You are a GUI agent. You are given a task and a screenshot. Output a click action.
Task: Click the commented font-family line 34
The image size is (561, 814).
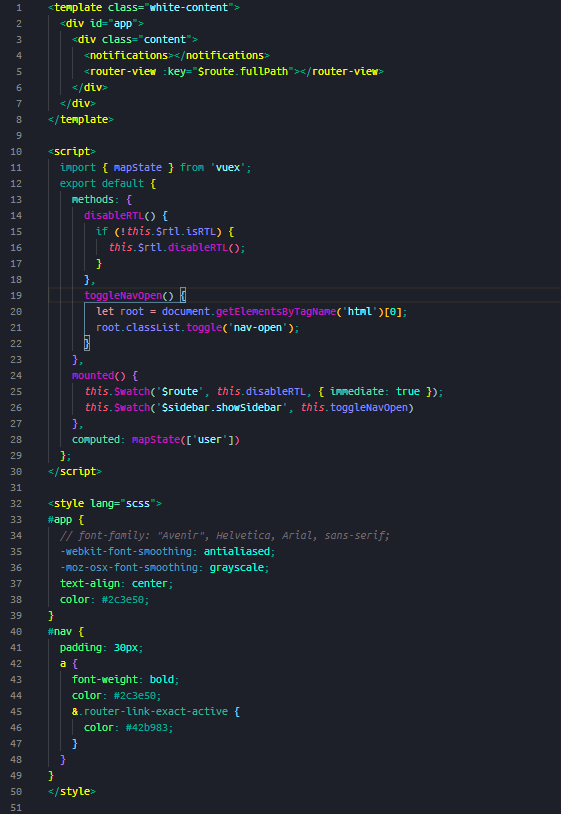click(225, 535)
